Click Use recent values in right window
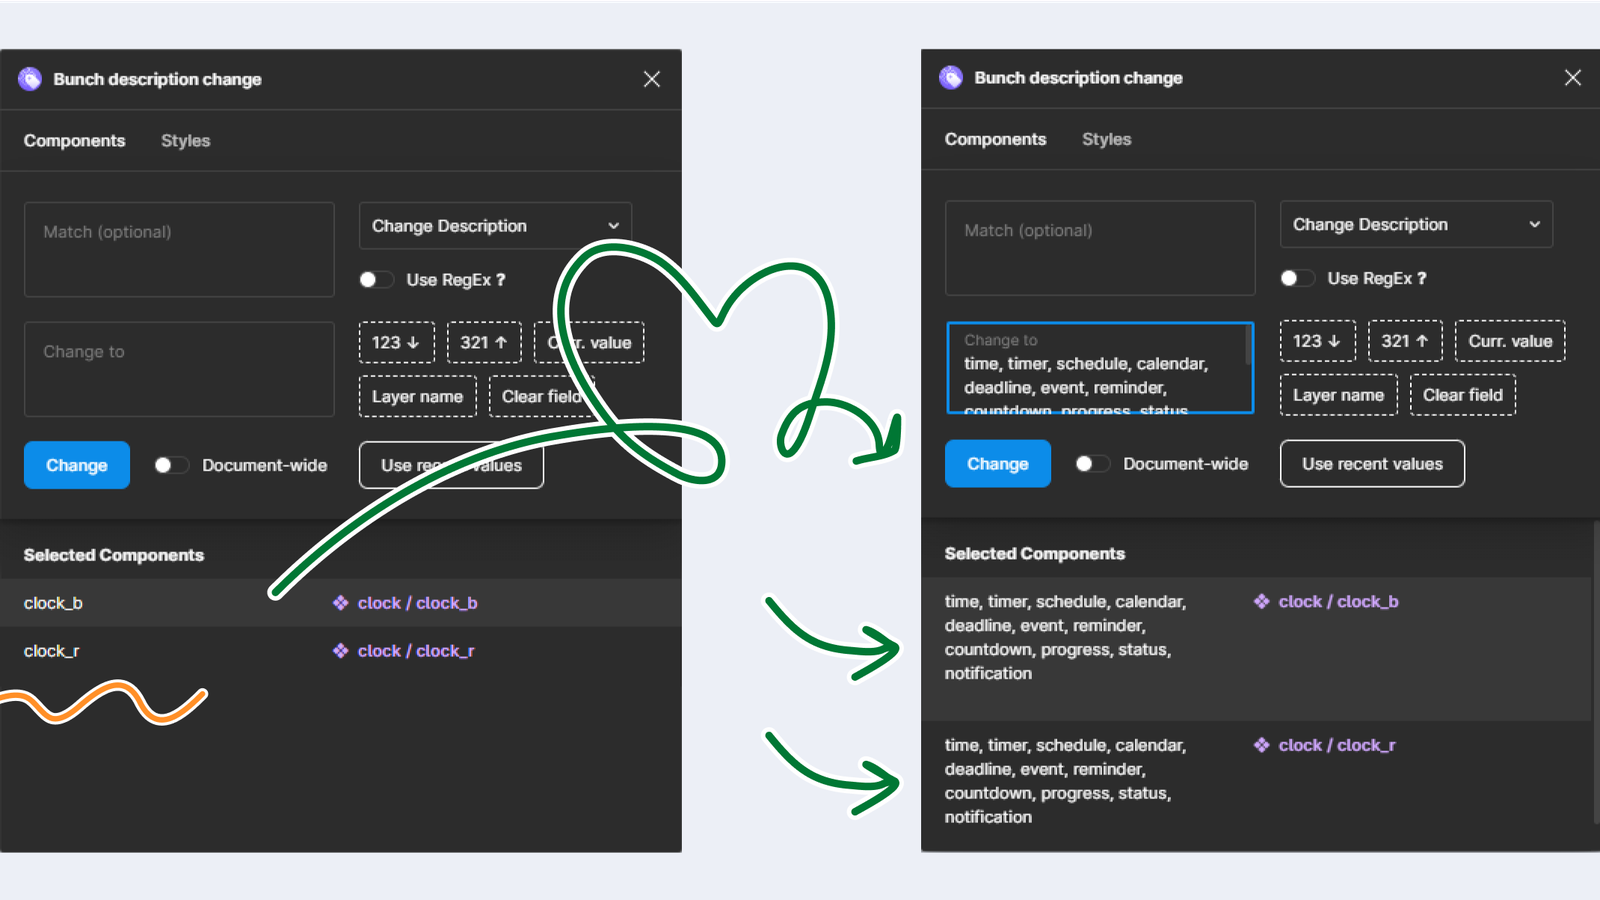This screenshot has width=1600, height=900. (1372, 464)
